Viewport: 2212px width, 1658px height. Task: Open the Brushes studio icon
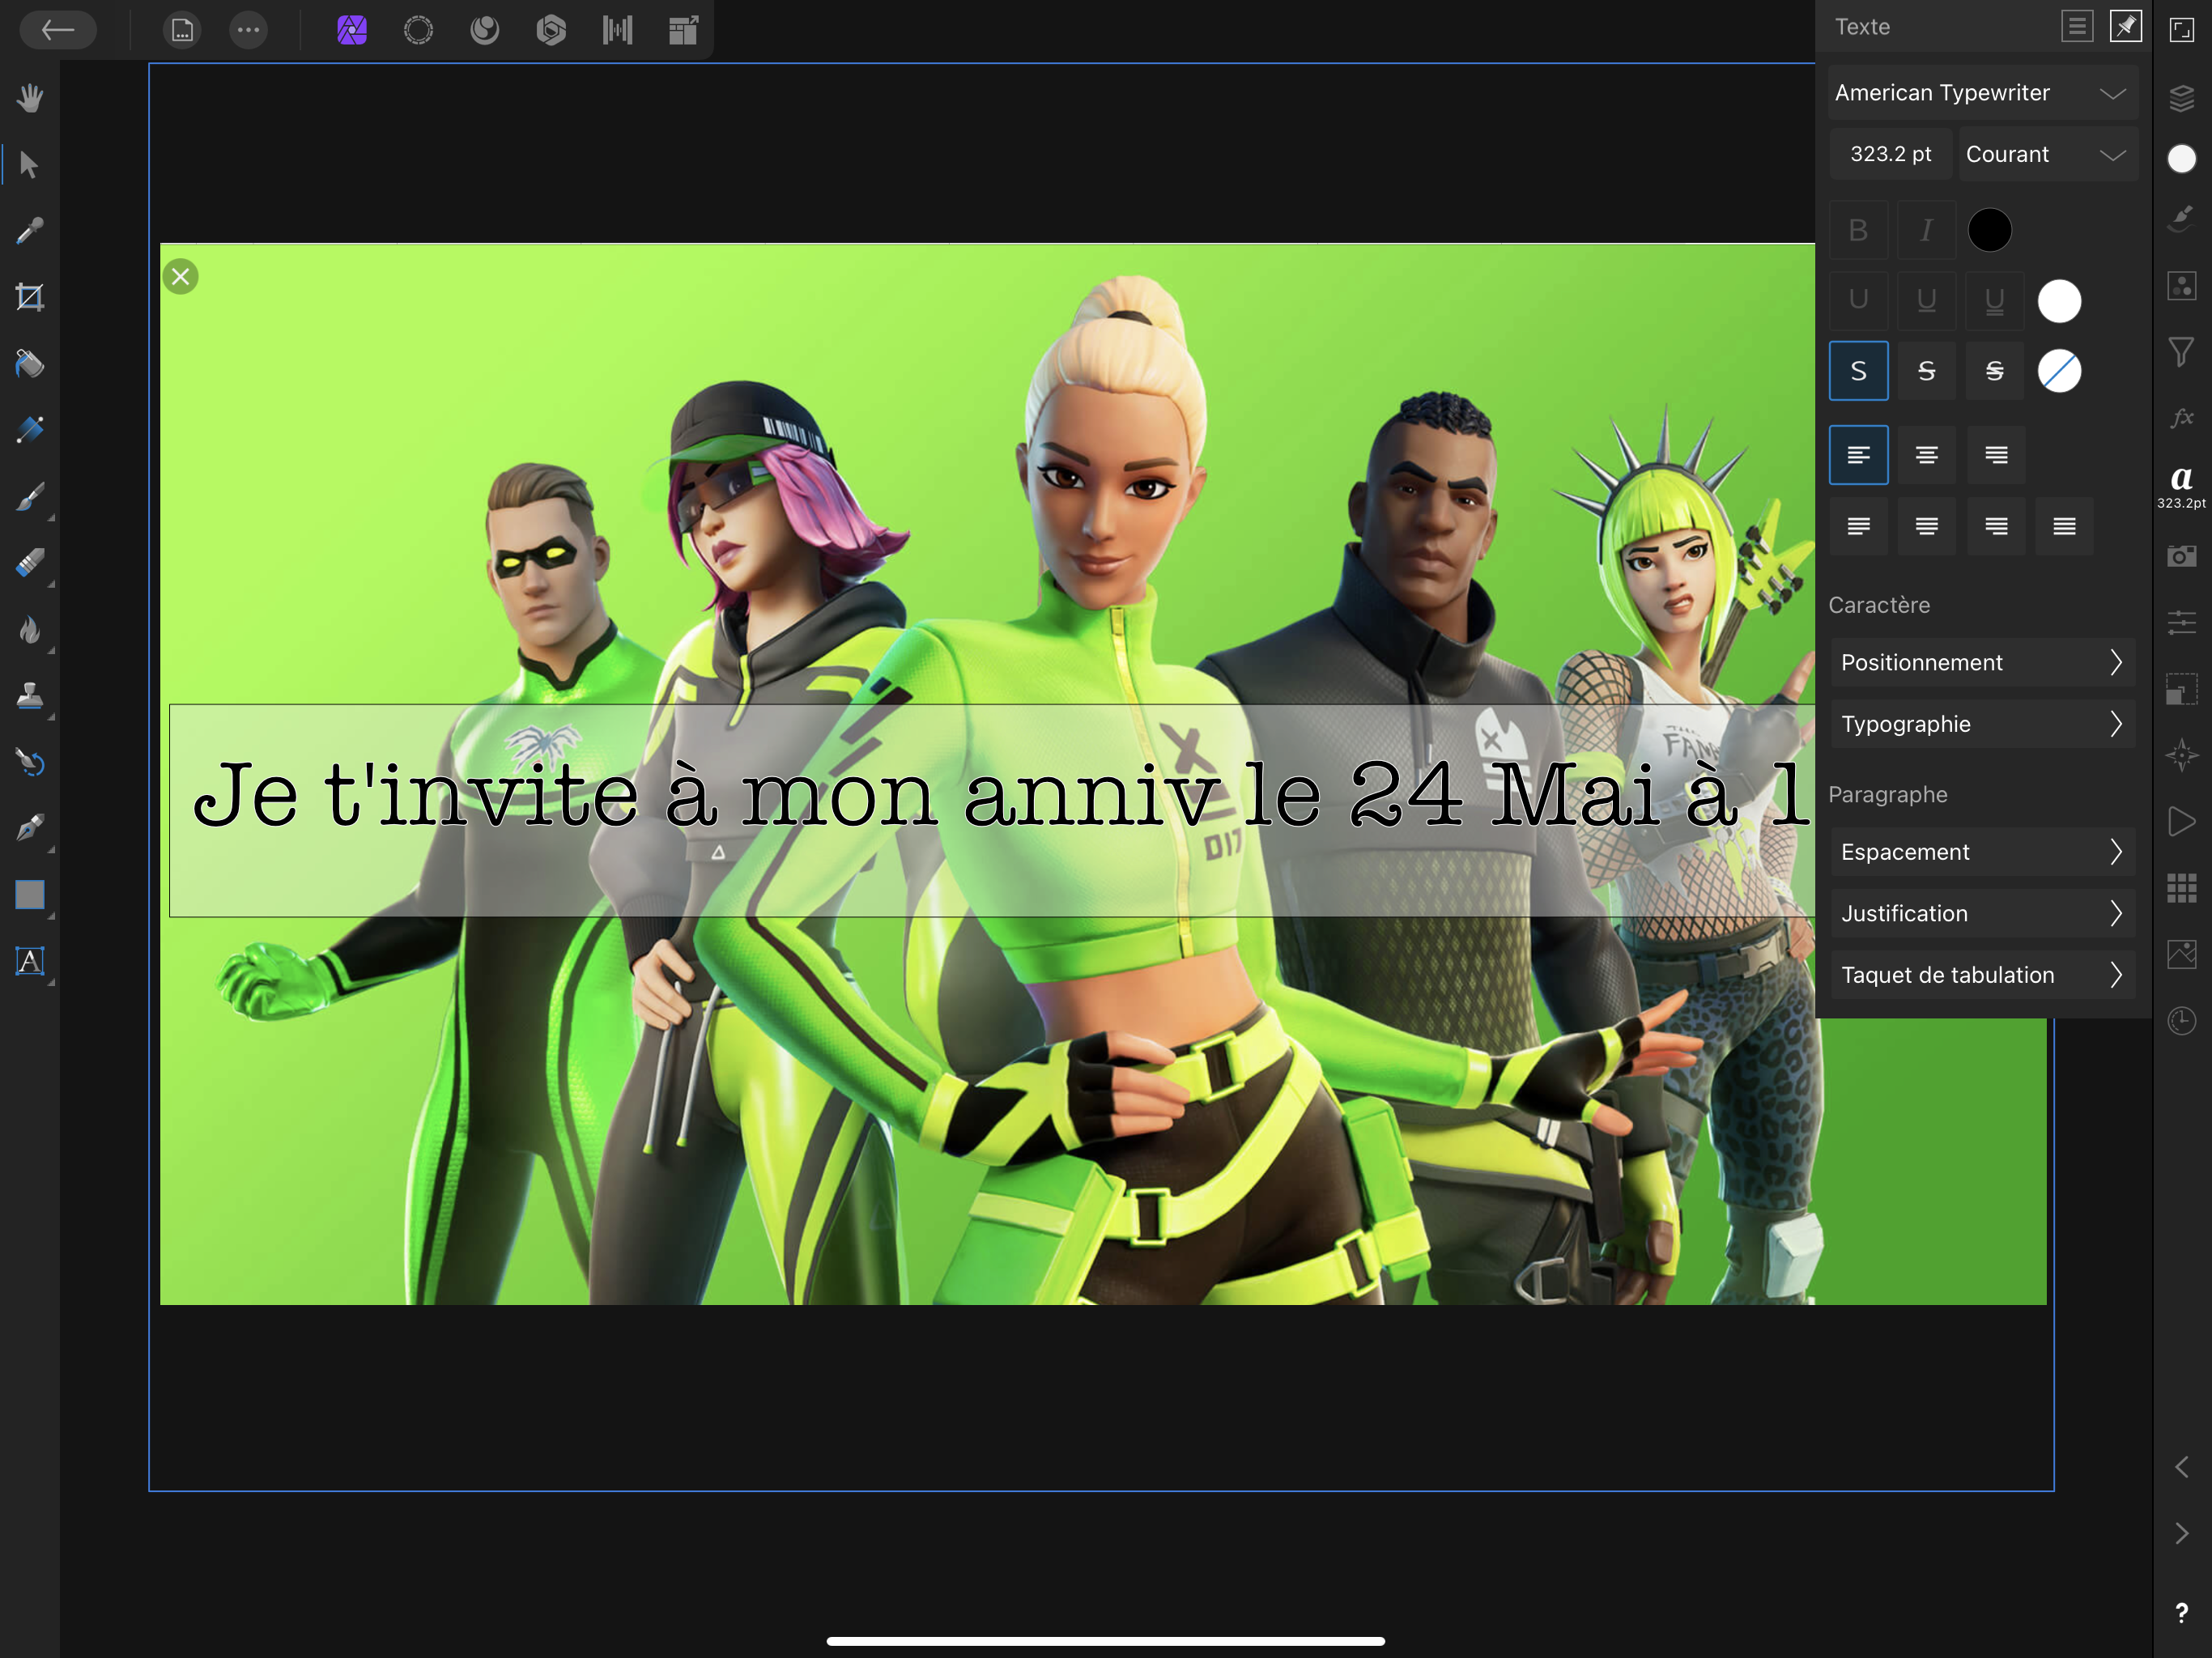2182,219
